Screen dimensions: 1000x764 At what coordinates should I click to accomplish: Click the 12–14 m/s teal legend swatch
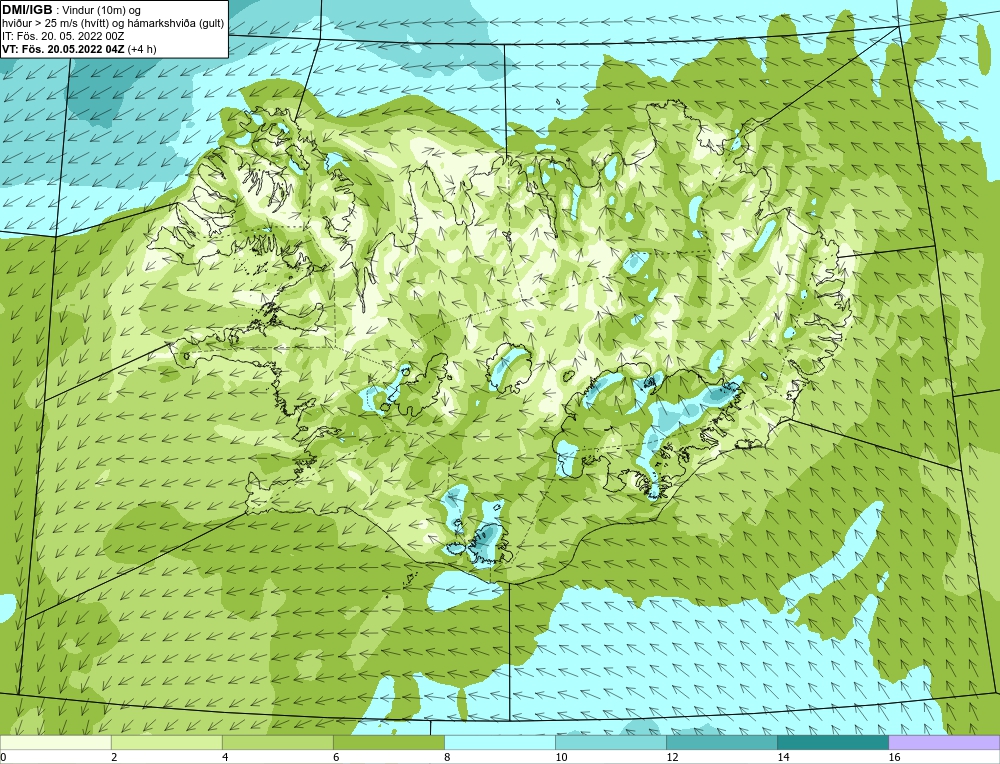coord(722,742)
